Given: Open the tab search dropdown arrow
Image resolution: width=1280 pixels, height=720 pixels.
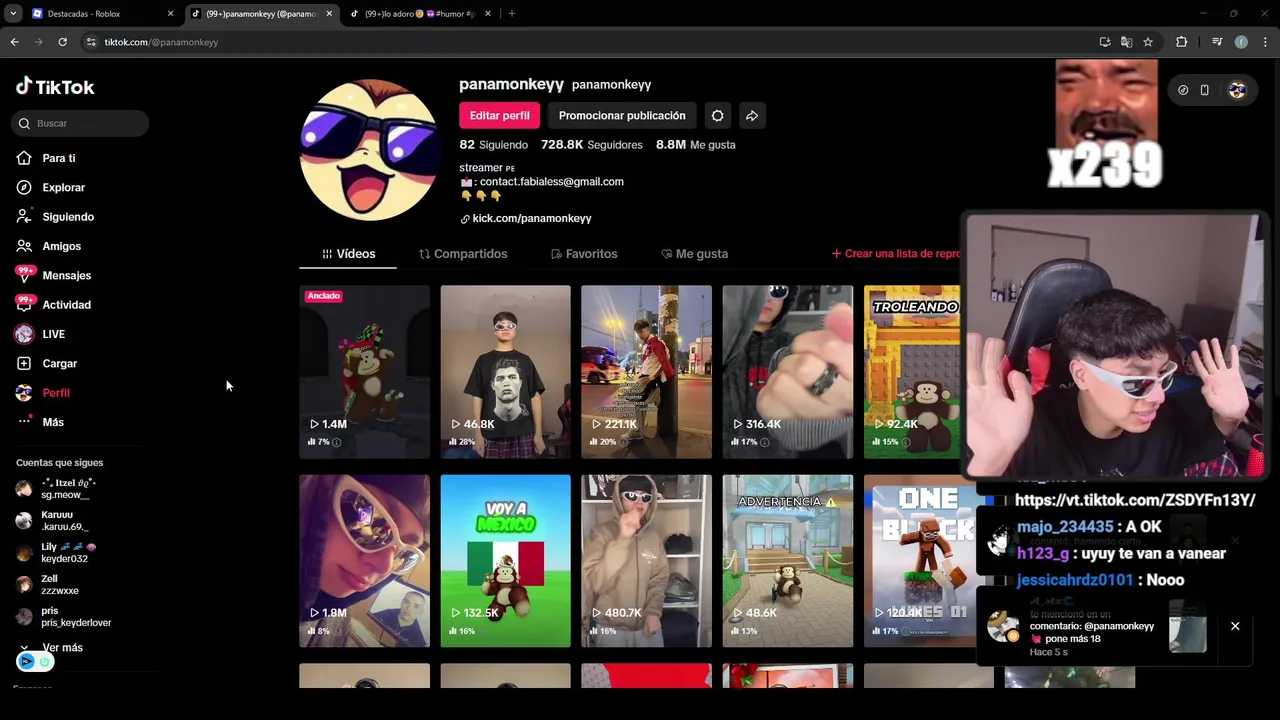Looking at the screenshot, I should tap(13, 14).
